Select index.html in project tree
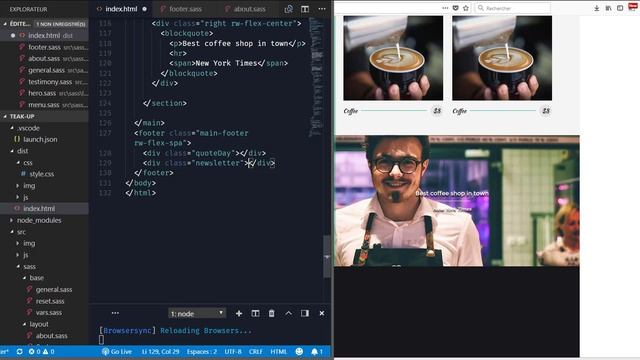The image size is (640, 360). (x=44, y=209)
